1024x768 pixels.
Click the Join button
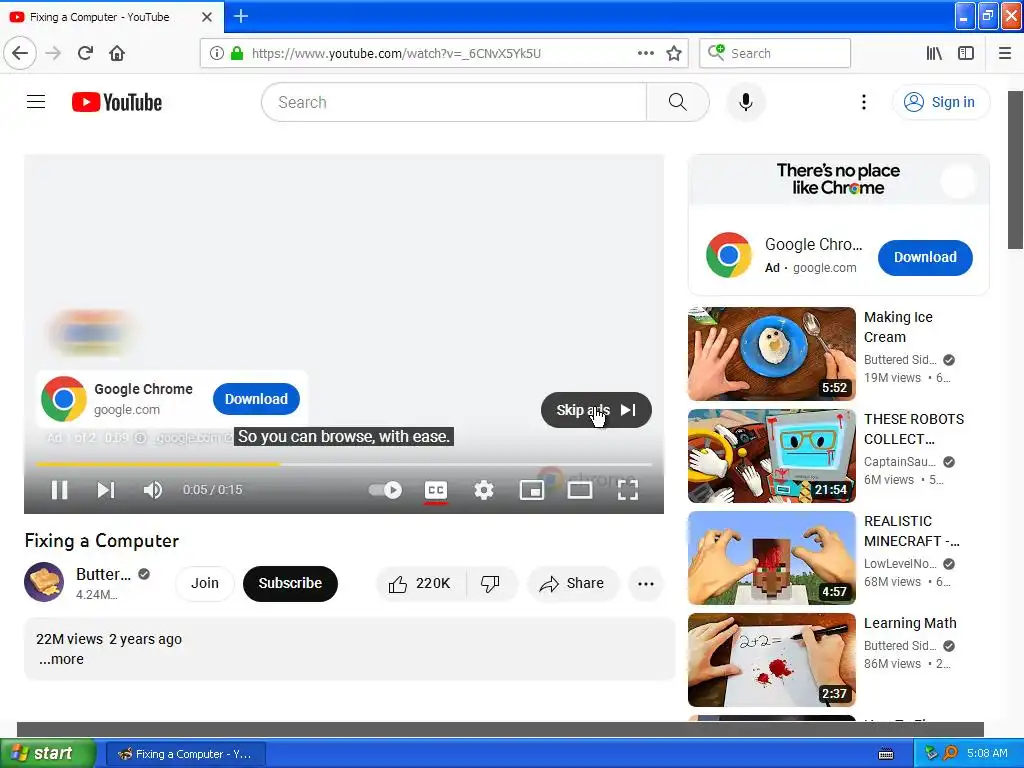tap(204, 583)
